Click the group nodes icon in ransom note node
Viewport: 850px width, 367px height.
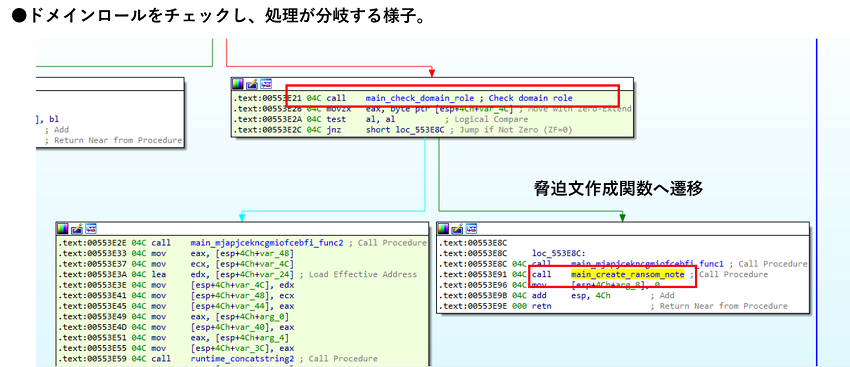pos(471,228)
